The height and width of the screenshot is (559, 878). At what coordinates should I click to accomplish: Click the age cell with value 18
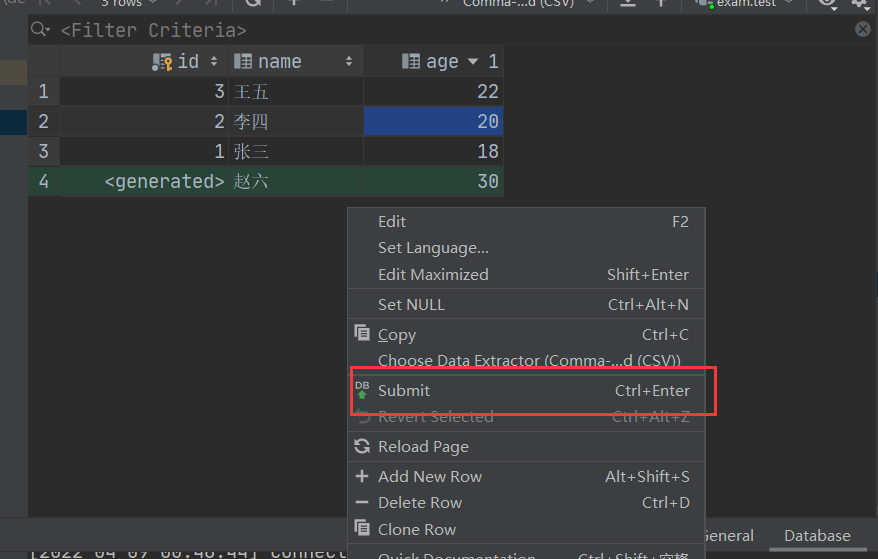[433, 151]
